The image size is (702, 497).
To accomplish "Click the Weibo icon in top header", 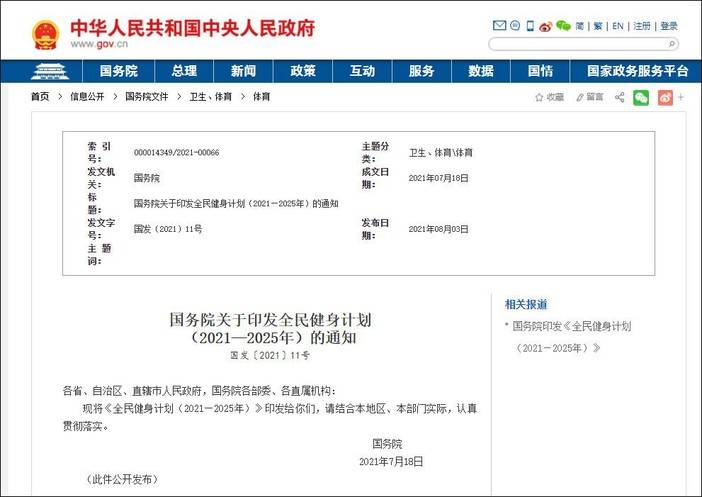I will (x=546, y=26).
